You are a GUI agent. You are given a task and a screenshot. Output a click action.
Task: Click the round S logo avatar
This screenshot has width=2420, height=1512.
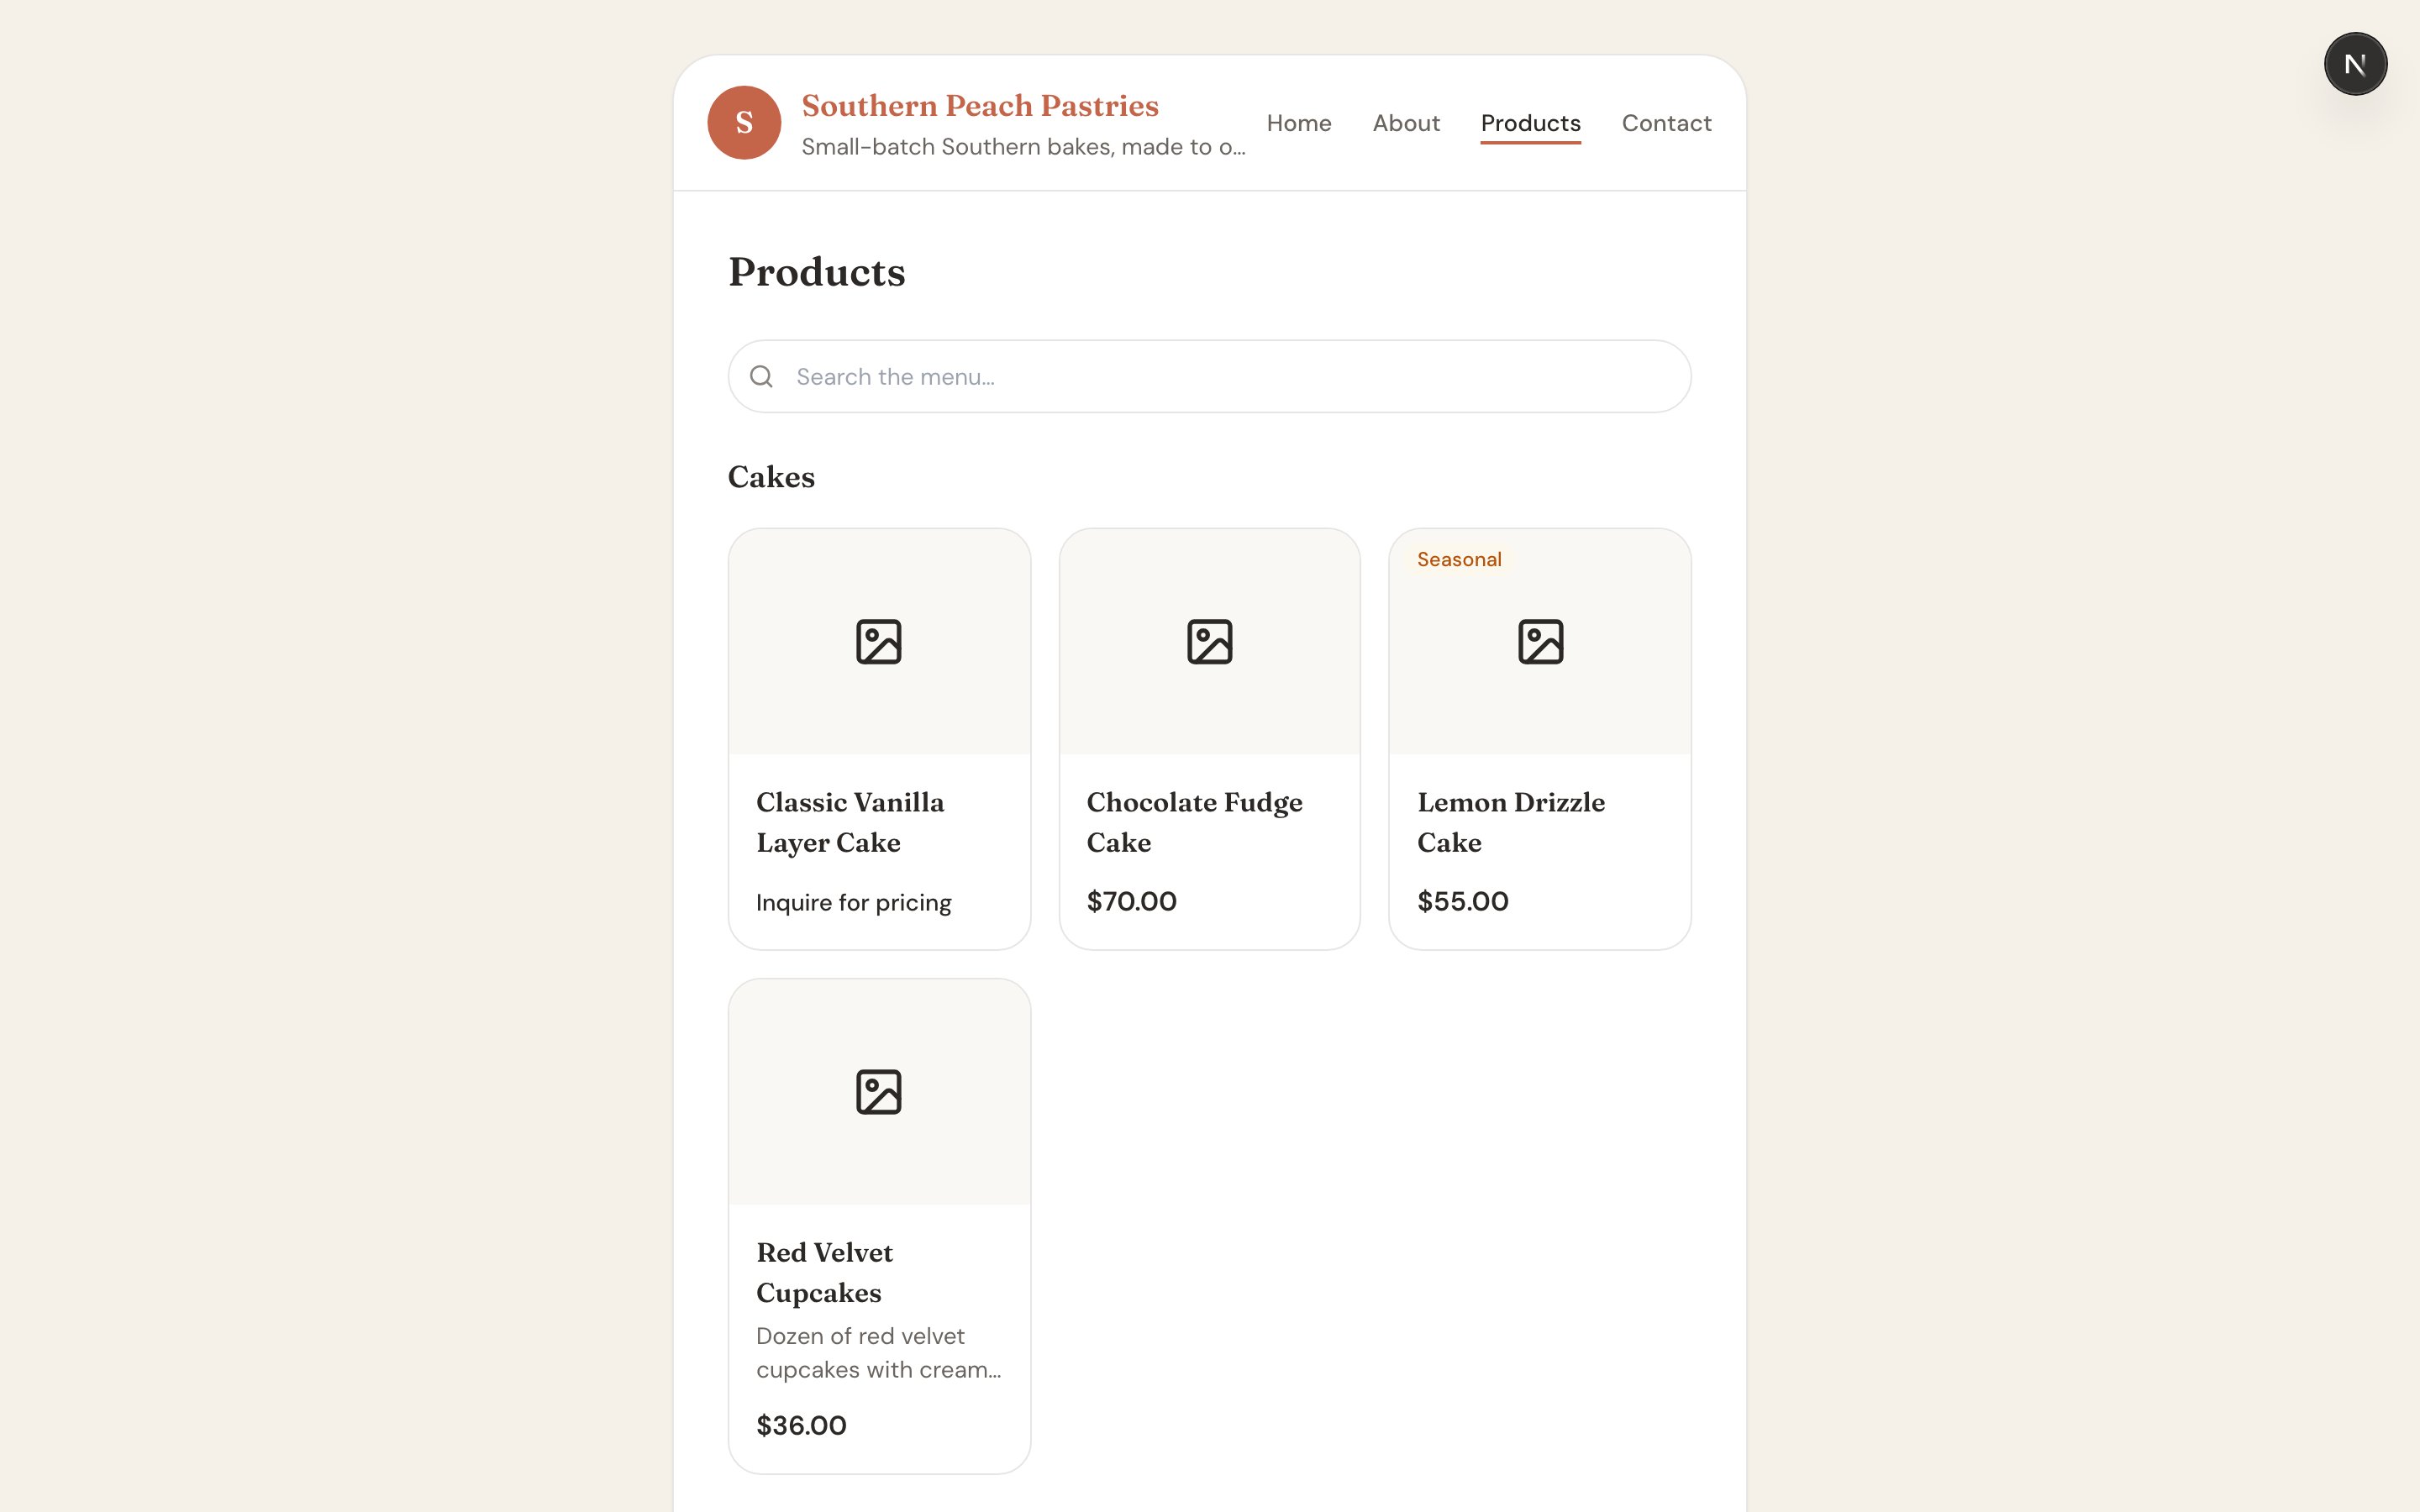pyautogui.click(x=744, y=122)
